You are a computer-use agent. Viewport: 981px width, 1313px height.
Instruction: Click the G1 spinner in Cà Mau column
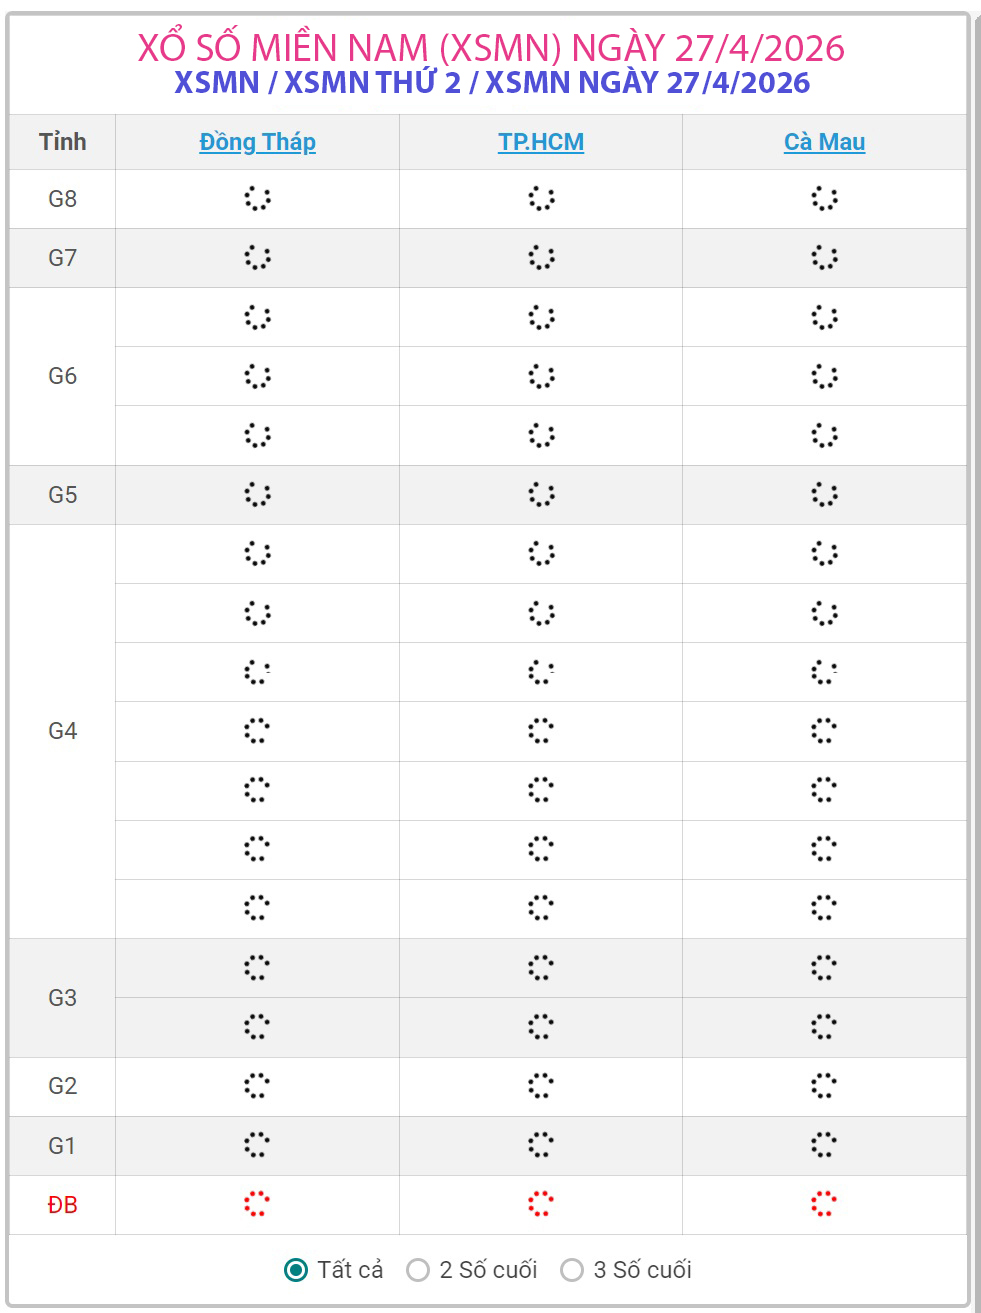pyautogui.click(x=824, y=1145)
